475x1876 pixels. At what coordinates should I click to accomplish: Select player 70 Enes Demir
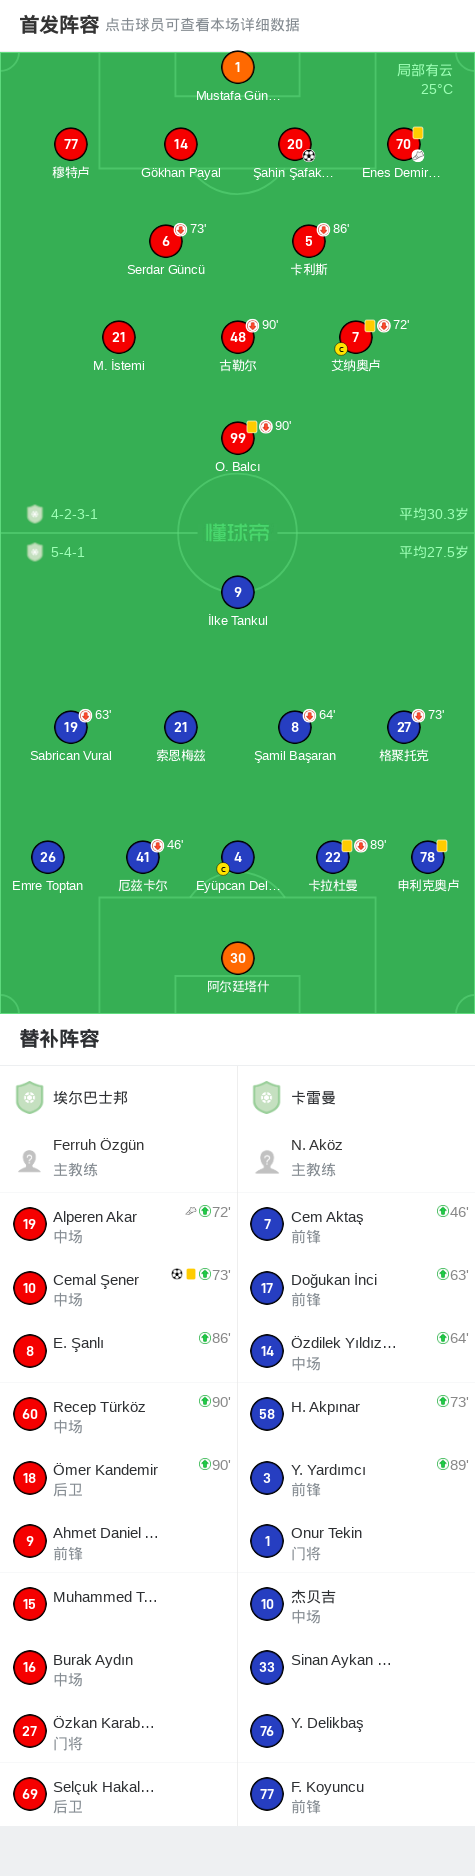coord(402,153)
